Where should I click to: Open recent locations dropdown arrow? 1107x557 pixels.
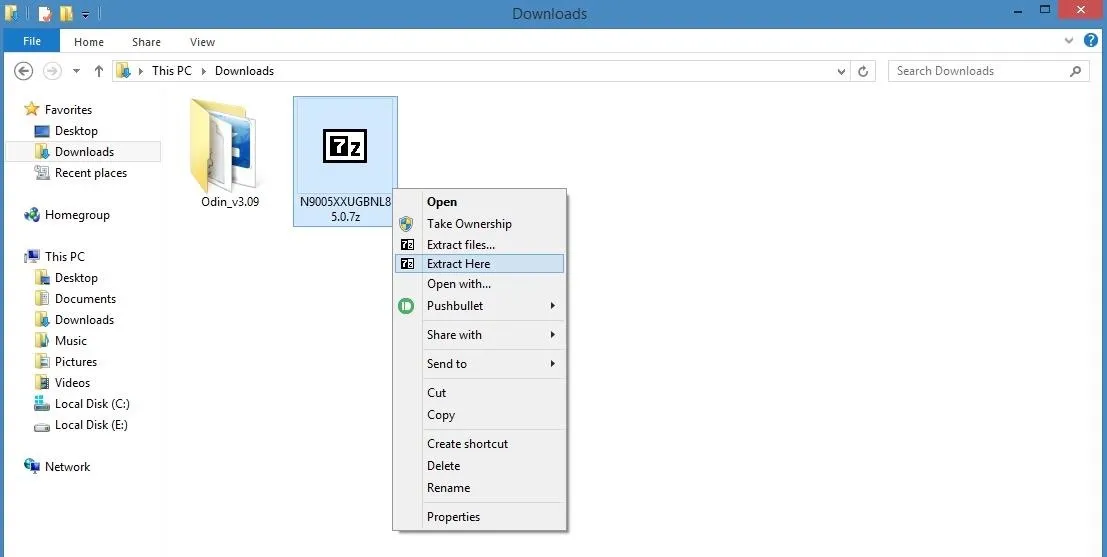coord(76,71)
